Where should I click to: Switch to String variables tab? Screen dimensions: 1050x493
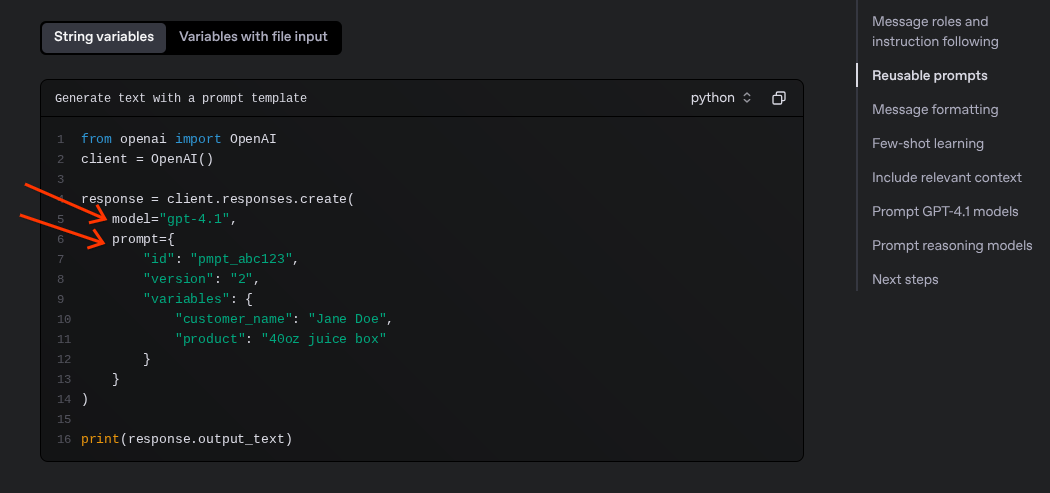104,37
